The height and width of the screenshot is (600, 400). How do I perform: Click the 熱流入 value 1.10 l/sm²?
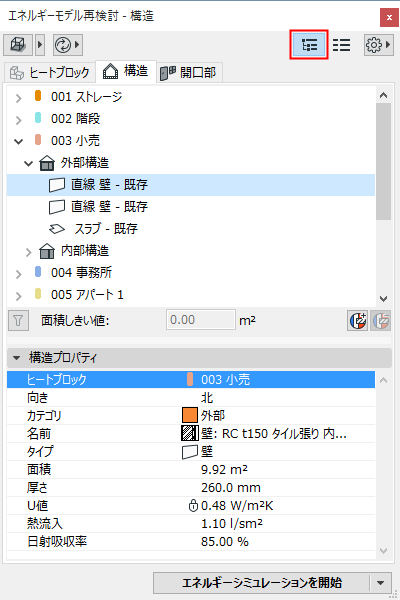coord(232,523)
